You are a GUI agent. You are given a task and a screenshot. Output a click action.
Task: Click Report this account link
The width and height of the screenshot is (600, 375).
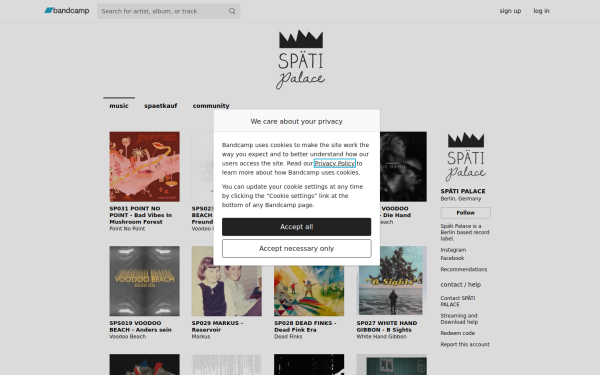465,344
